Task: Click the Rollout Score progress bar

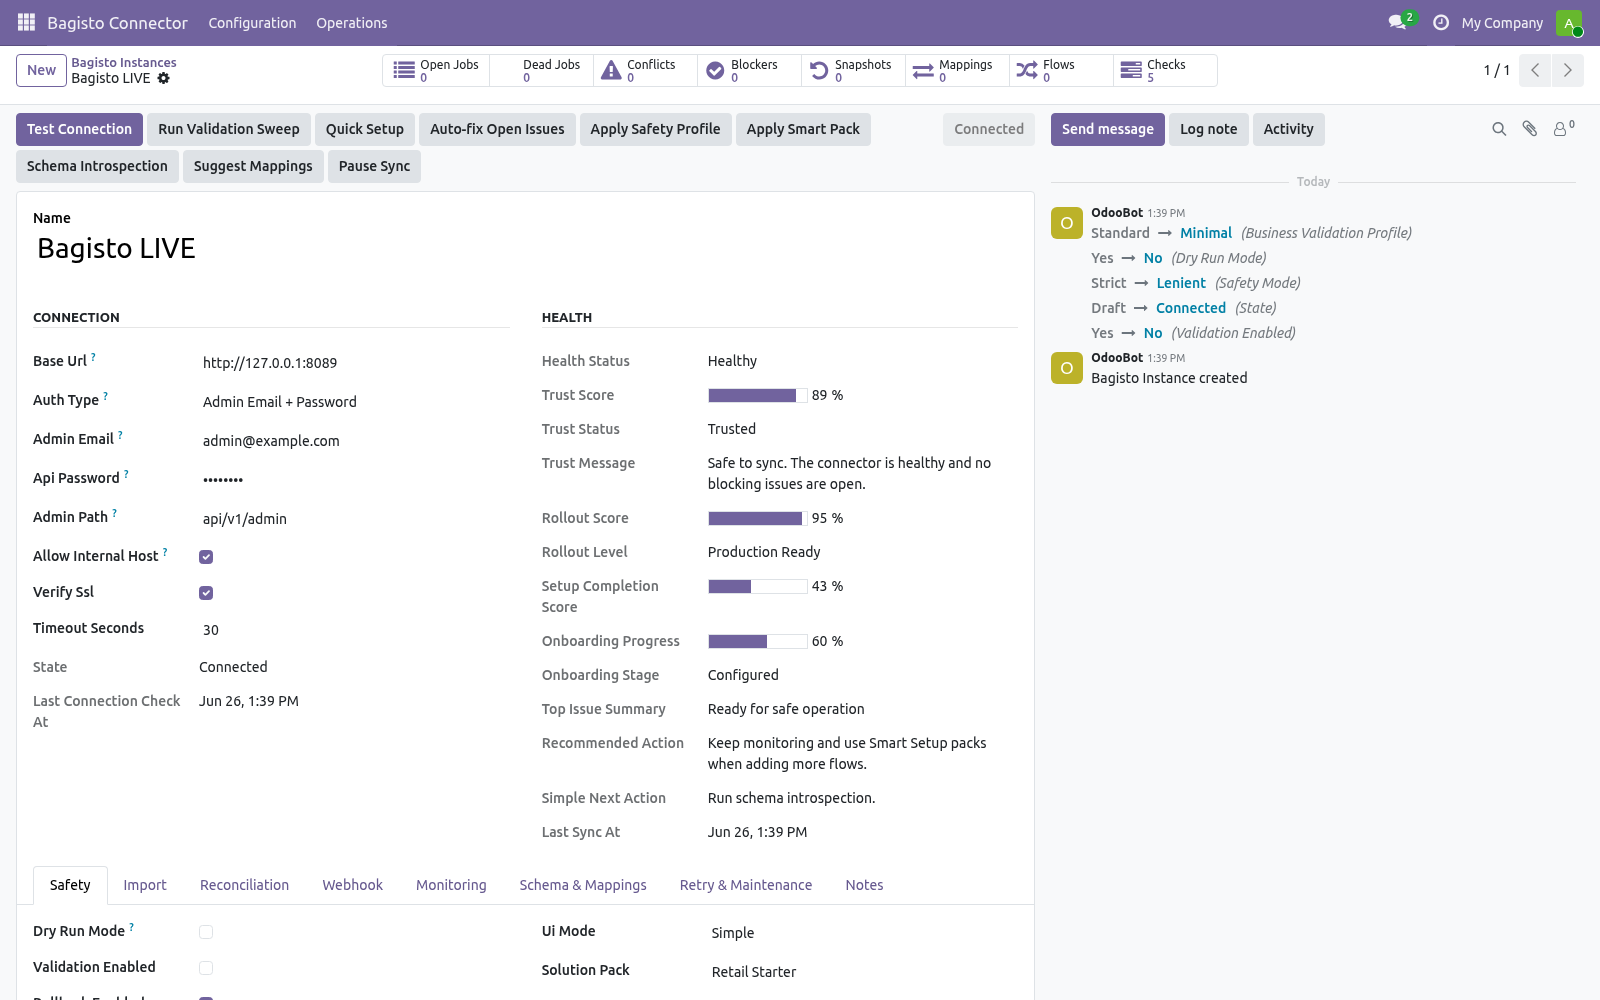Action: 758,518
